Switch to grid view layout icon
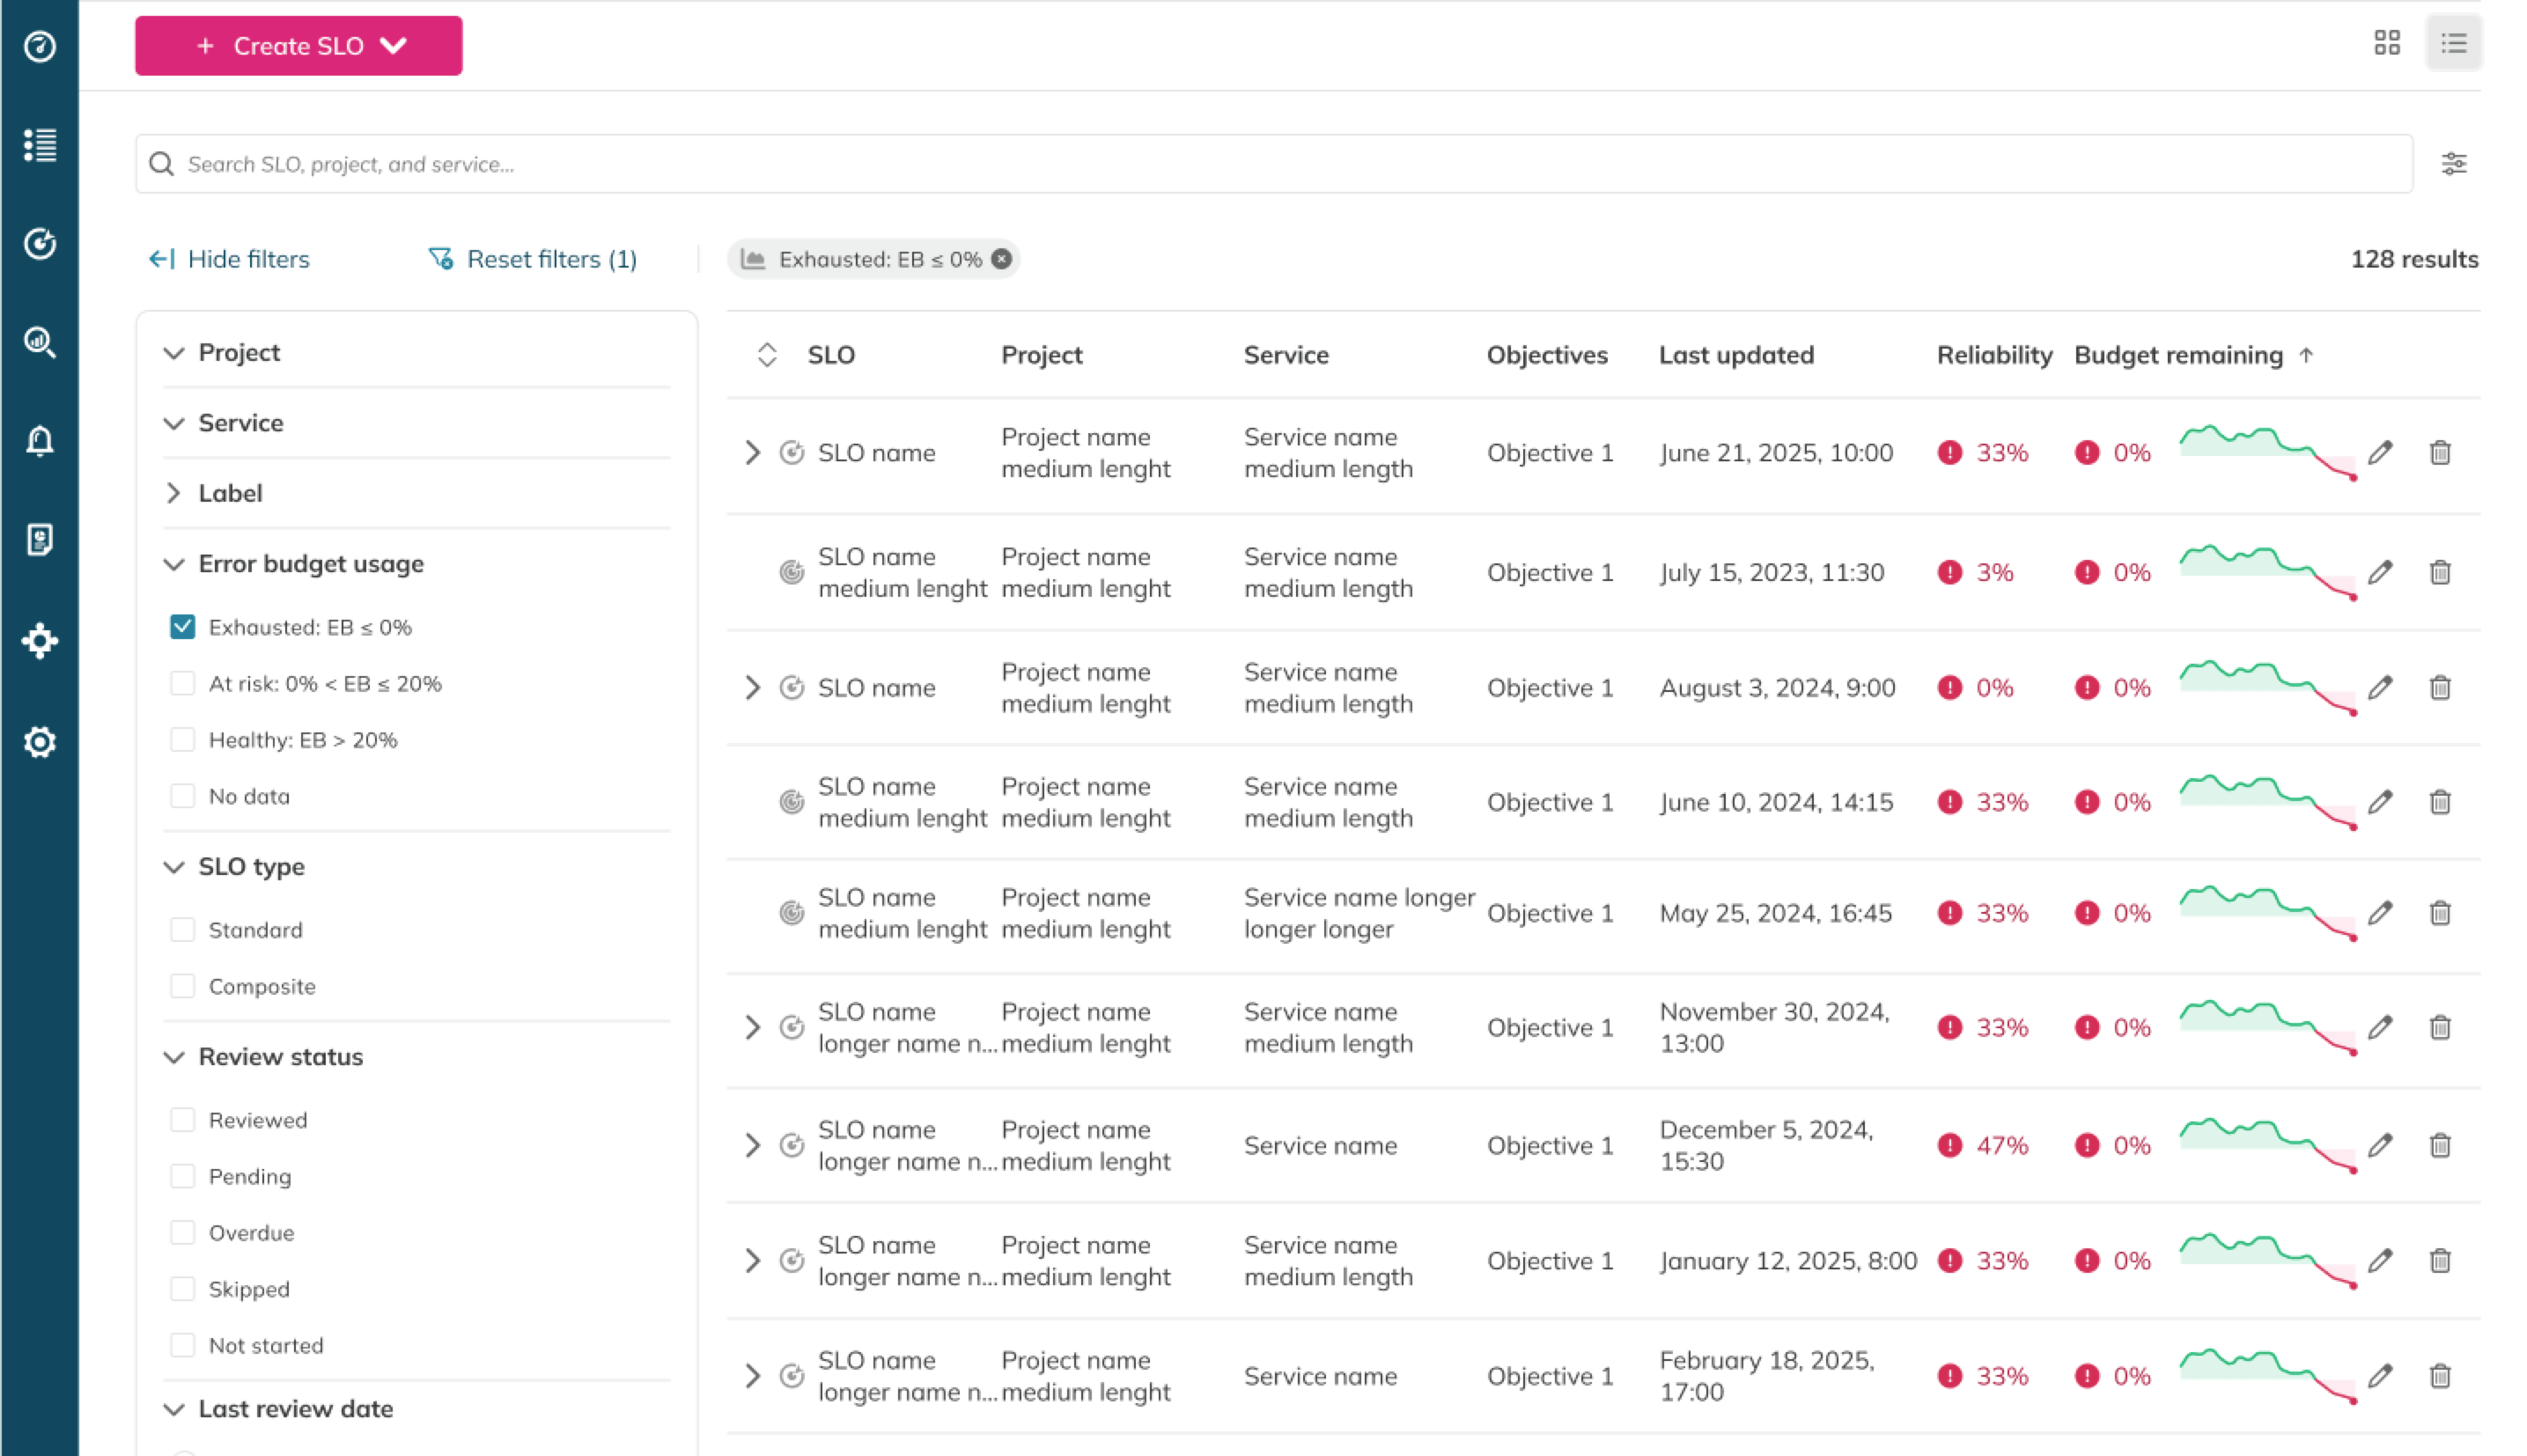Viewport: 2527px width, 1456px height. click(x=2386, y=43)
